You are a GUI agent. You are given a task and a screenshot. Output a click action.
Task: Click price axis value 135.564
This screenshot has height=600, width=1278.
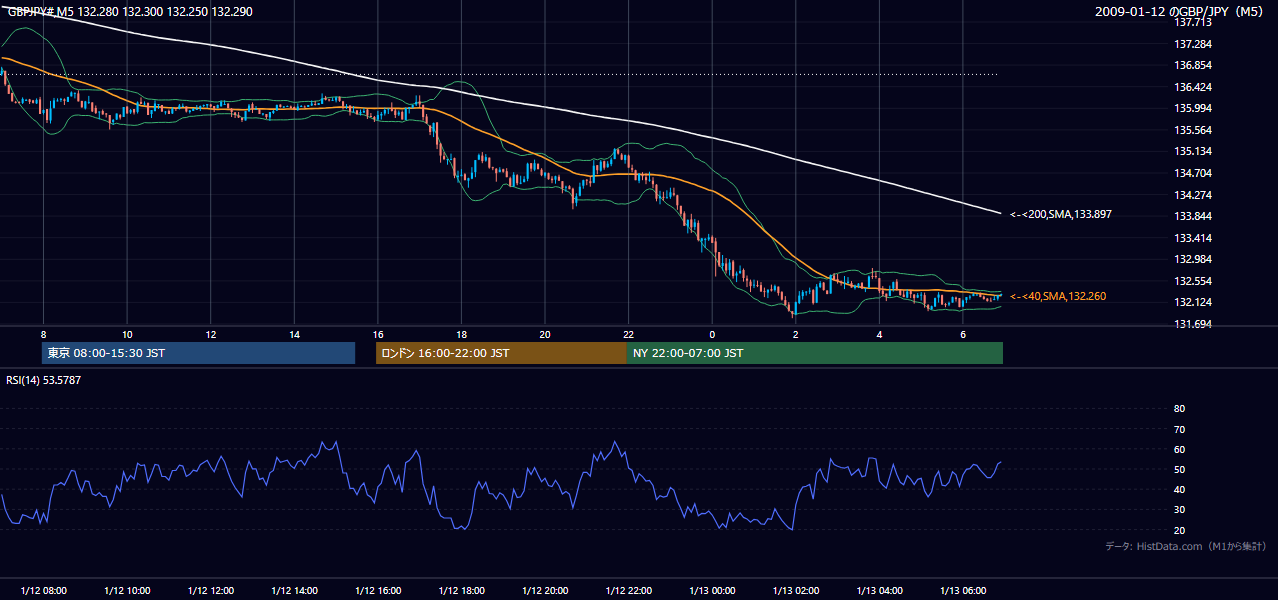tap(1193, 130)
